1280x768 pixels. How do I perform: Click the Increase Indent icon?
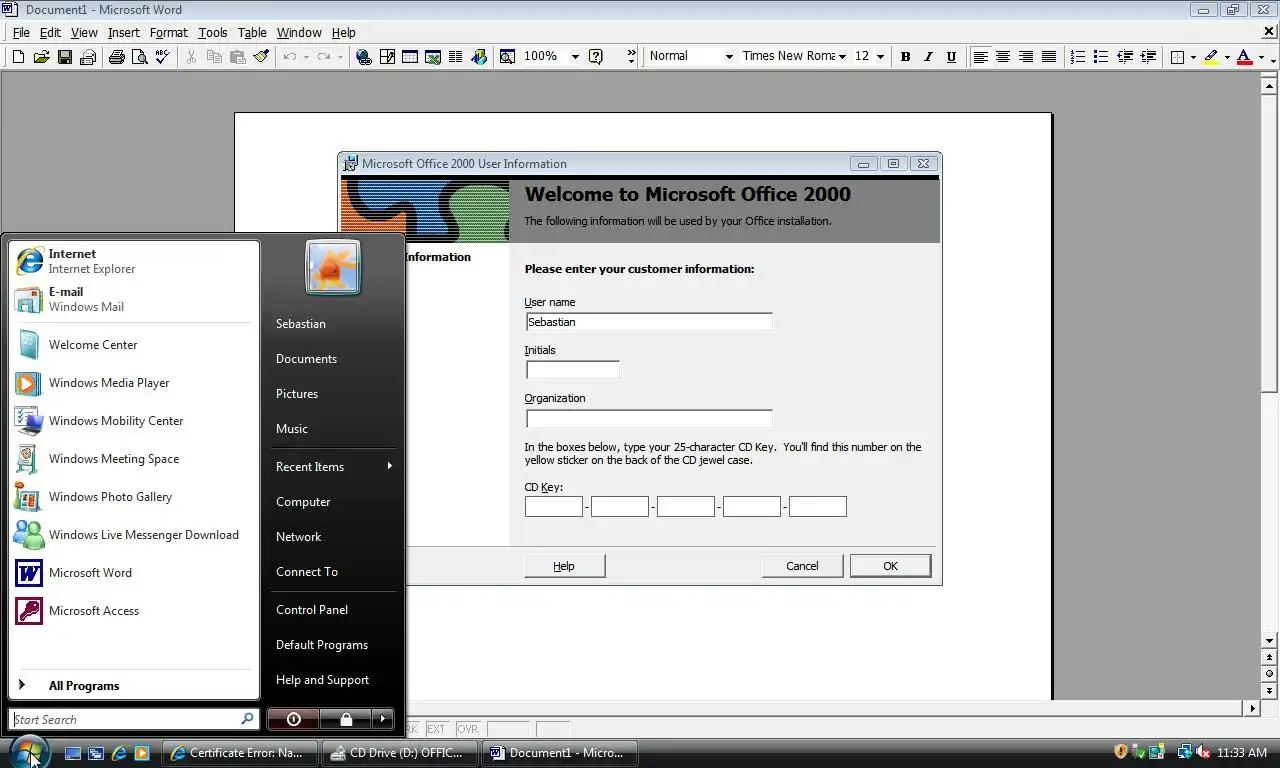(x=1147, y=57)
